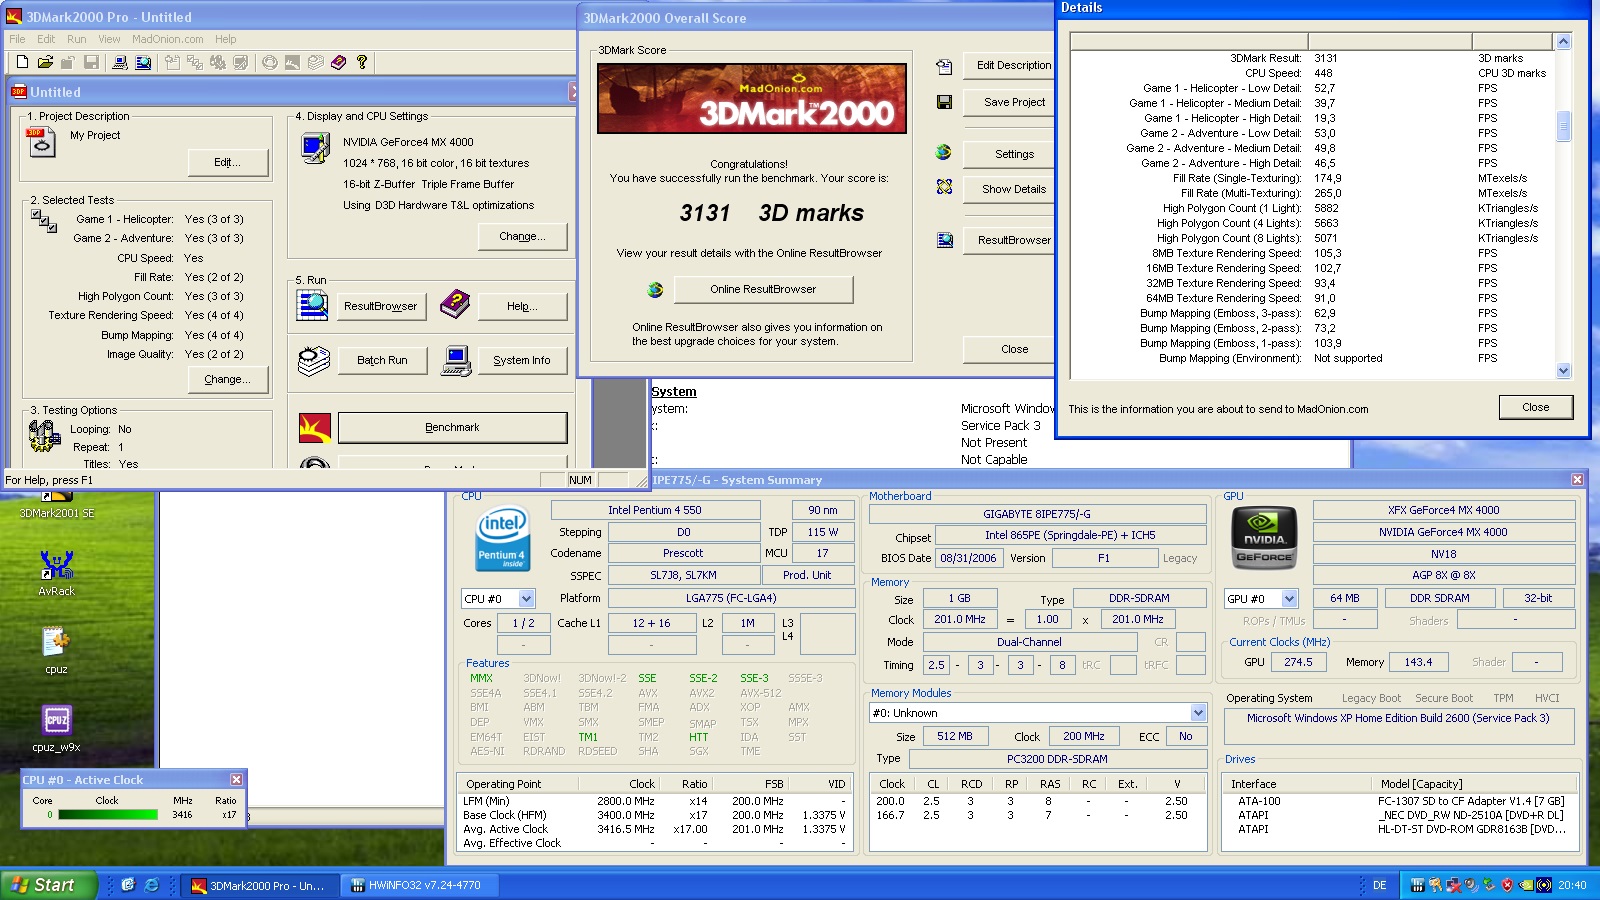Switch to 3DMark2000 Pro taskbar button
1600x900 pixels.
[x=259, y=885]
